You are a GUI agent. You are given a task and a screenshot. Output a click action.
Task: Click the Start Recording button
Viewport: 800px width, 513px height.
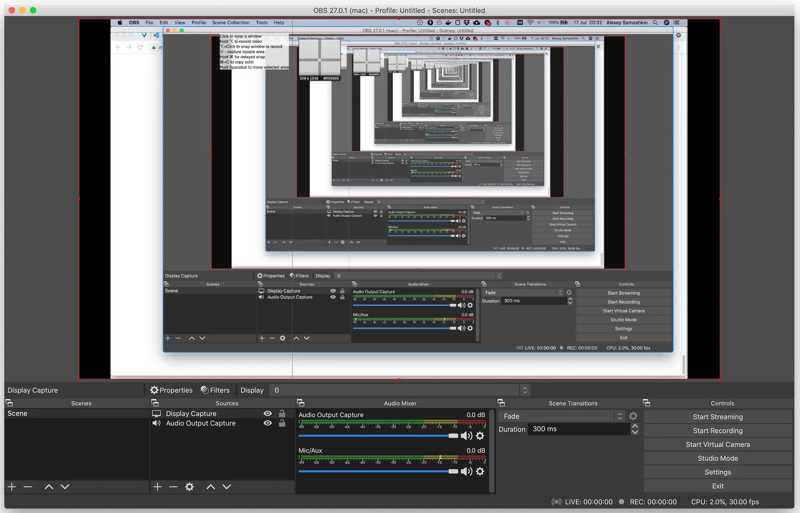click(717, 431)
